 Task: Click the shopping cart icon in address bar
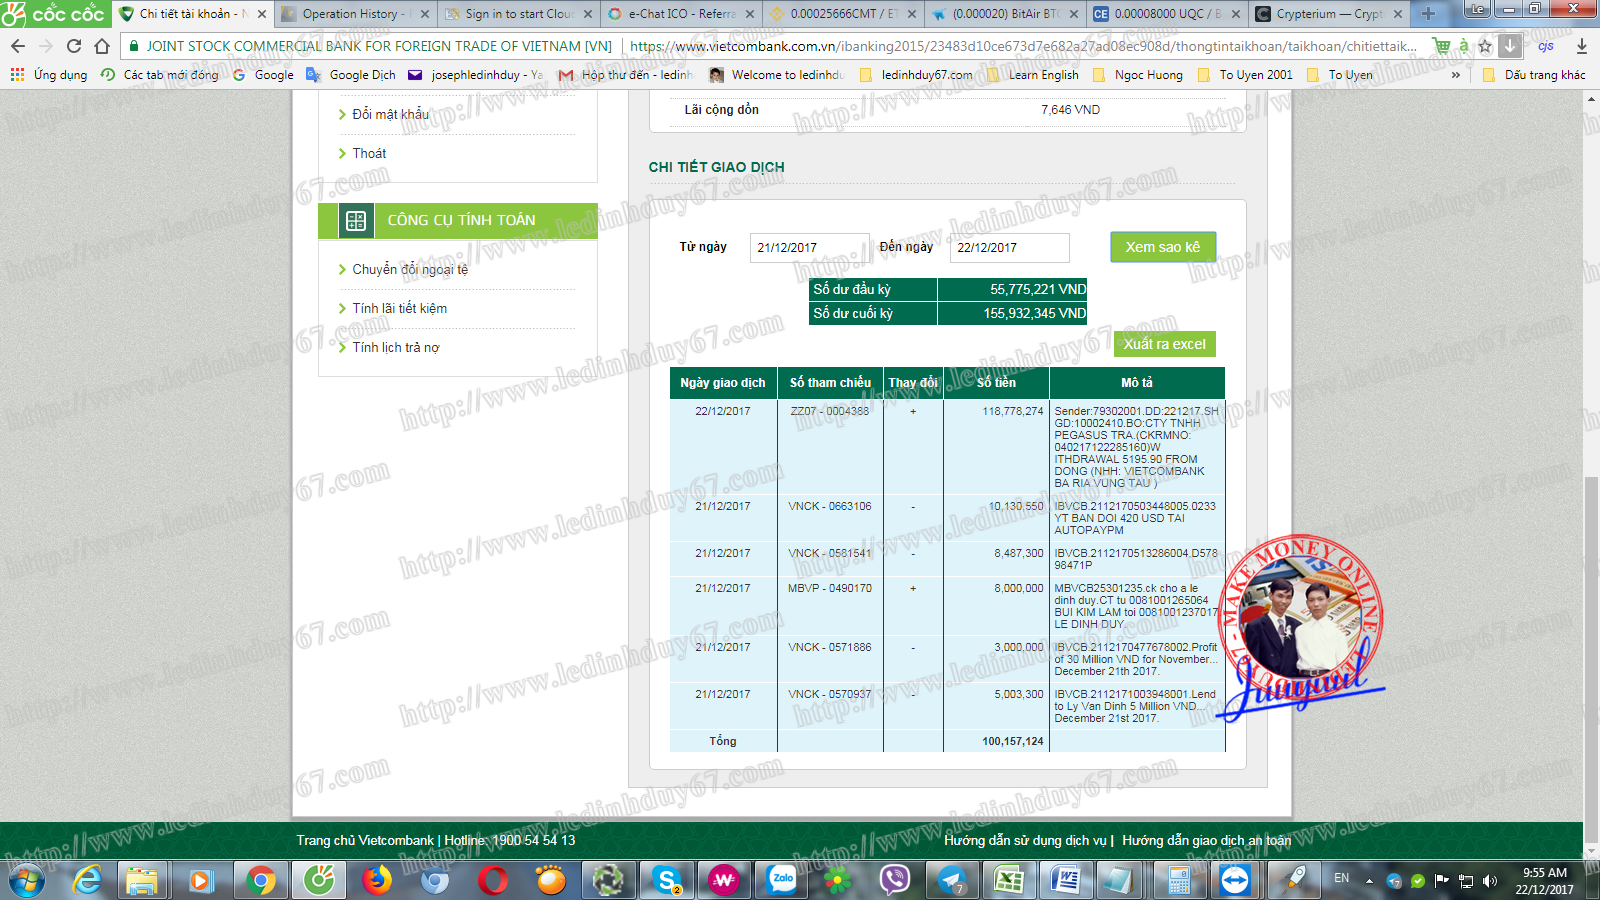click(1441, 46)
